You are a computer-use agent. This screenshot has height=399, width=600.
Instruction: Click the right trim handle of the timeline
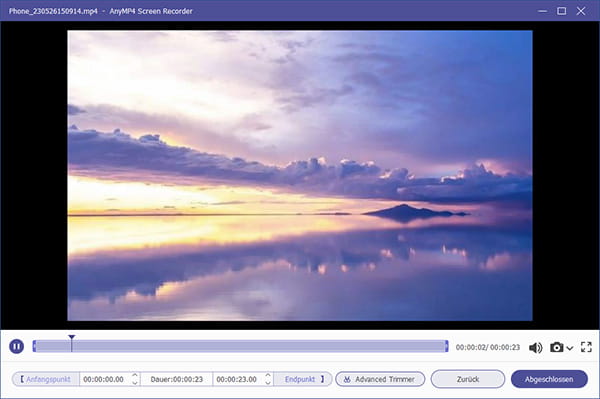pos(446,347)
